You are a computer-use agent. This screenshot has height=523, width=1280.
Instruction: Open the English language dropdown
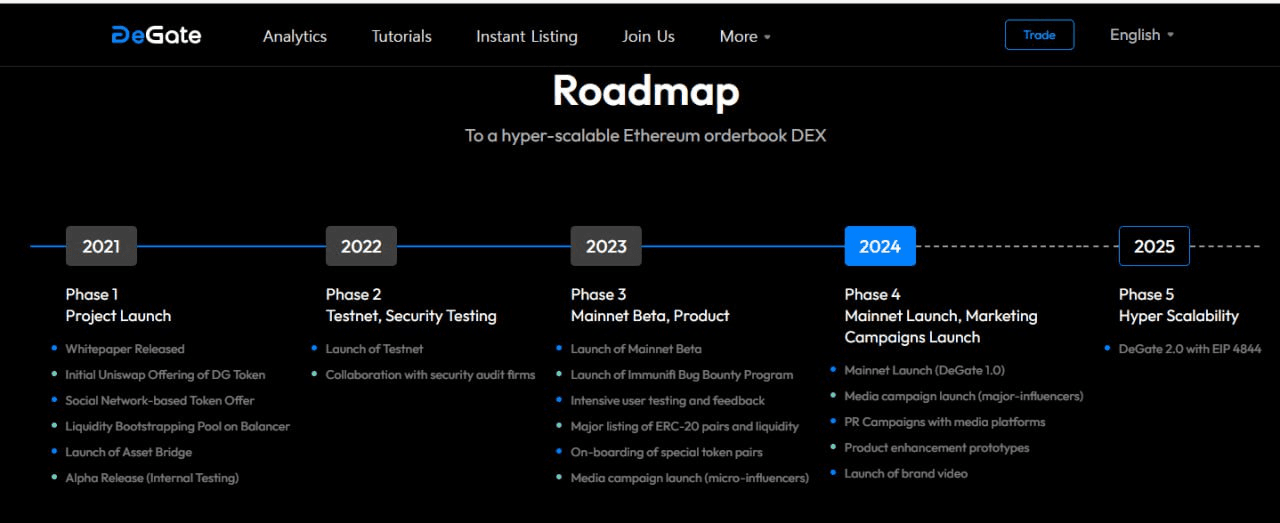(x=1141, y=35)
